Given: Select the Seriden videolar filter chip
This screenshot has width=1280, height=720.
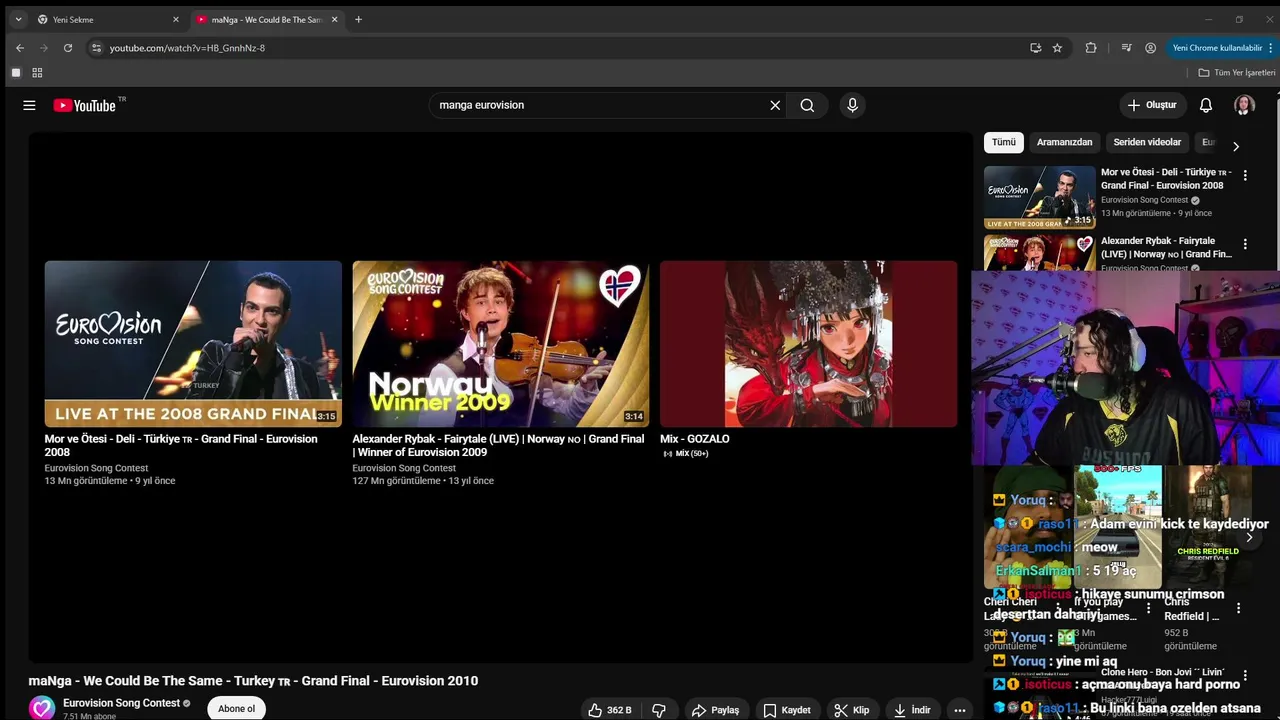Looking at the screenshot, I should [x=1147, y=142].
